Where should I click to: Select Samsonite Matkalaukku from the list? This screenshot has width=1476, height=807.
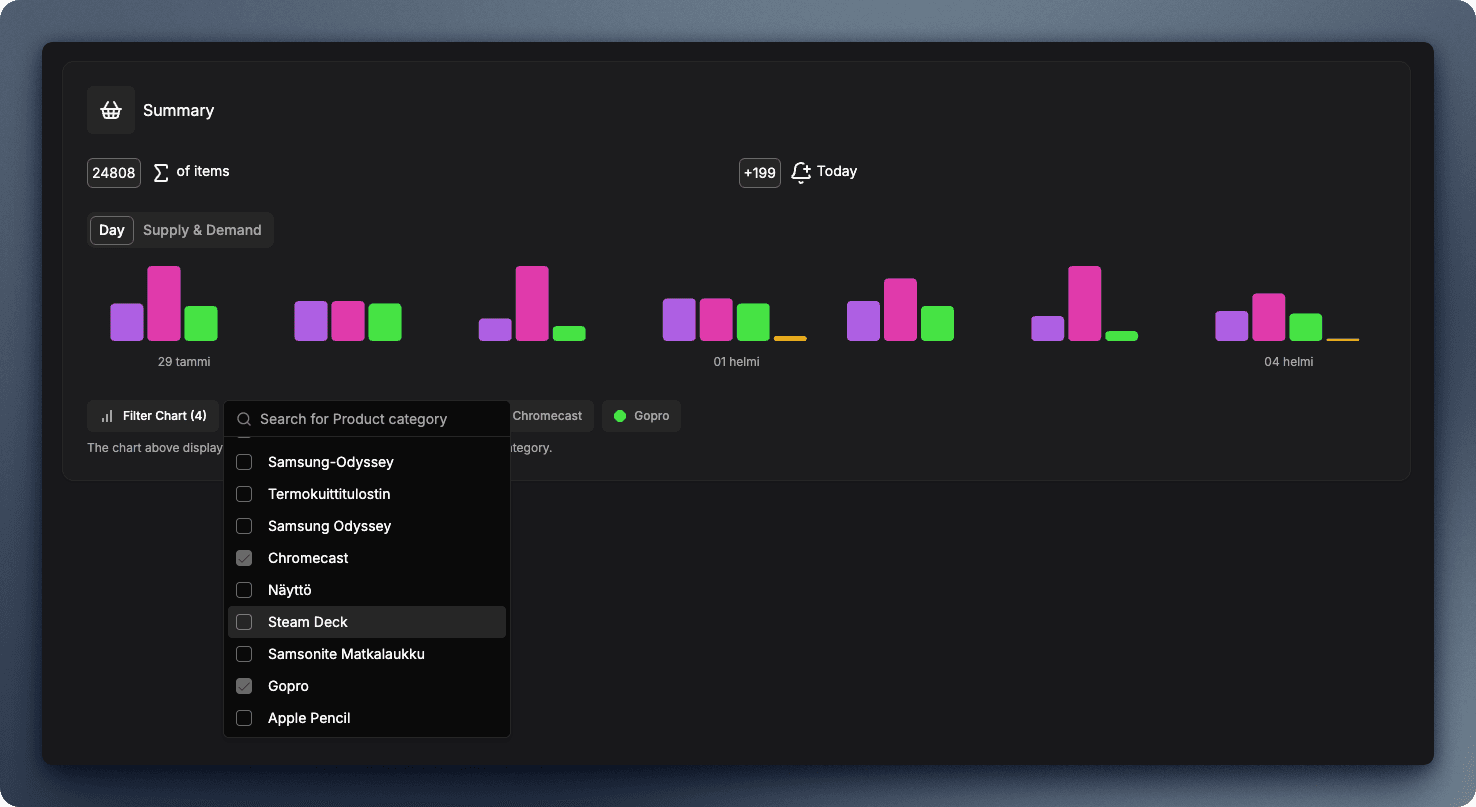click(346, 654)
